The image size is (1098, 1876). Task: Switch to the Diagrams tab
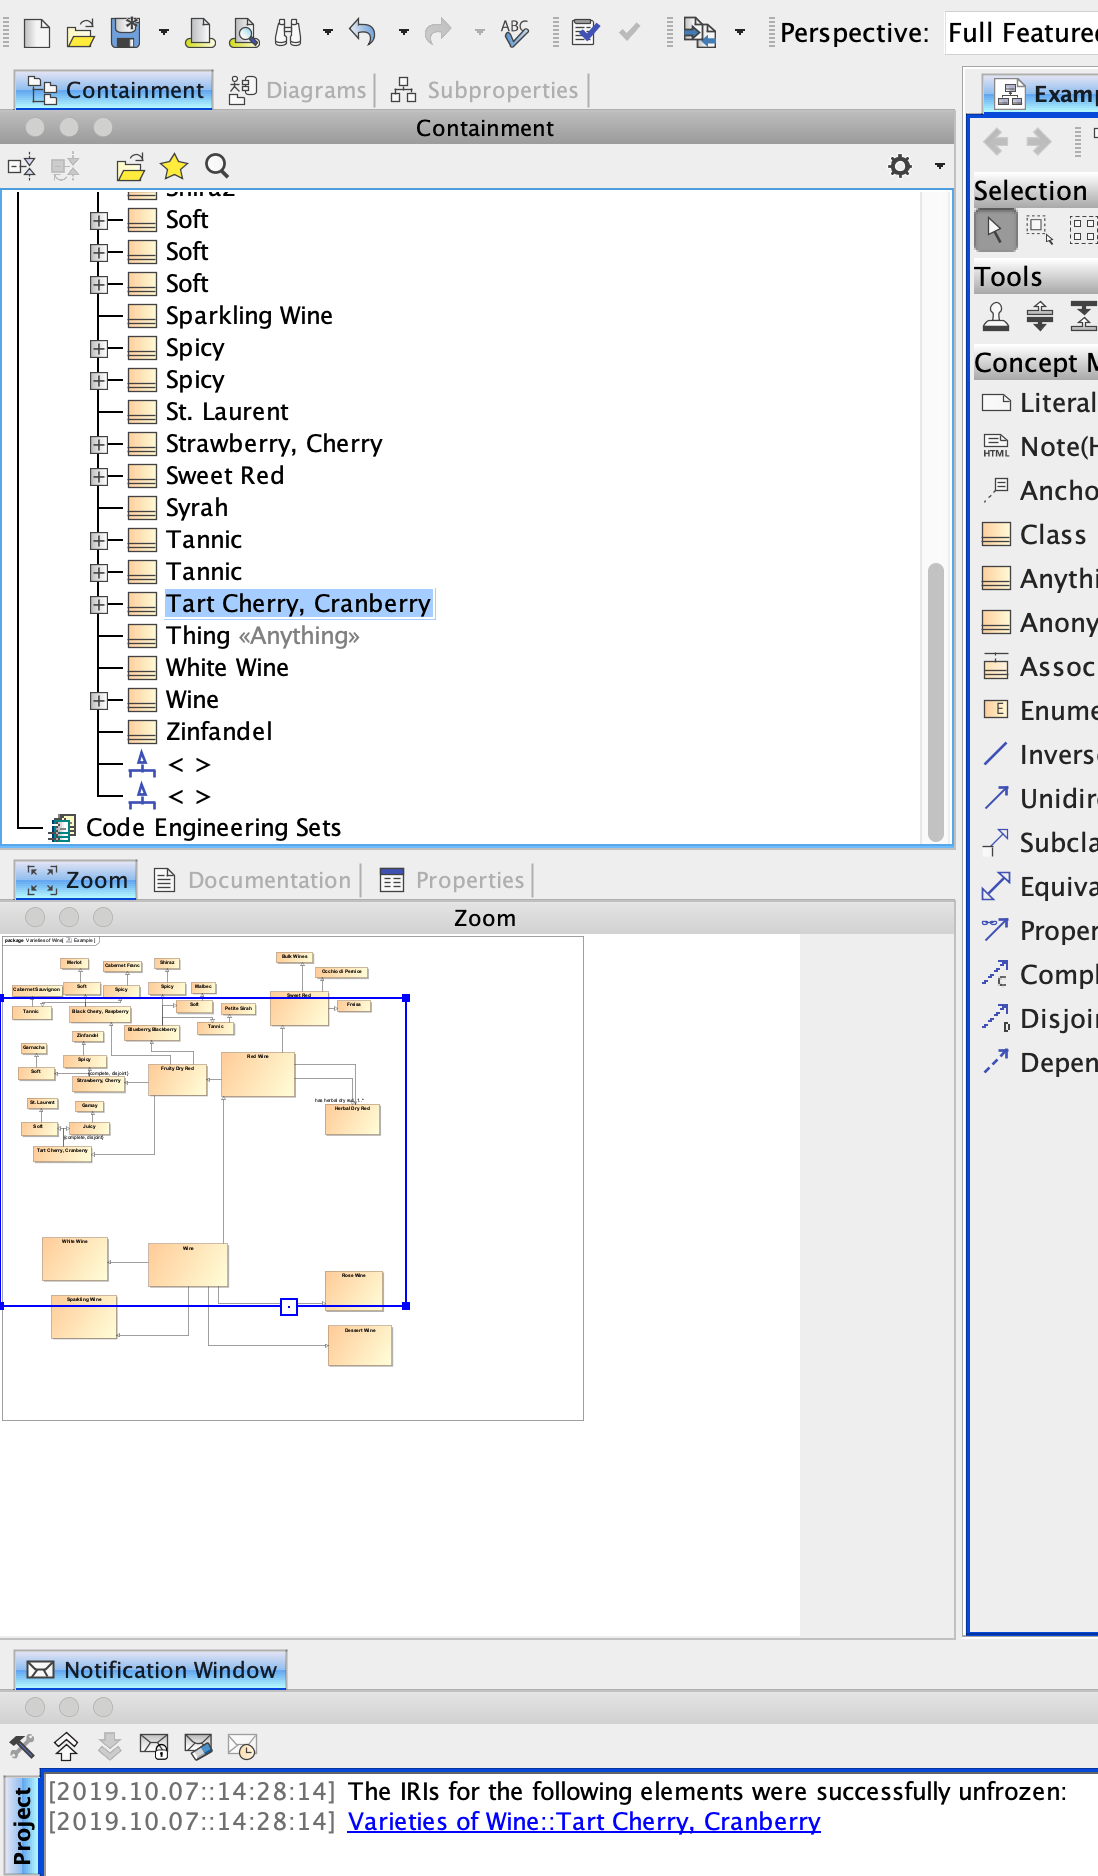[298, 90]
